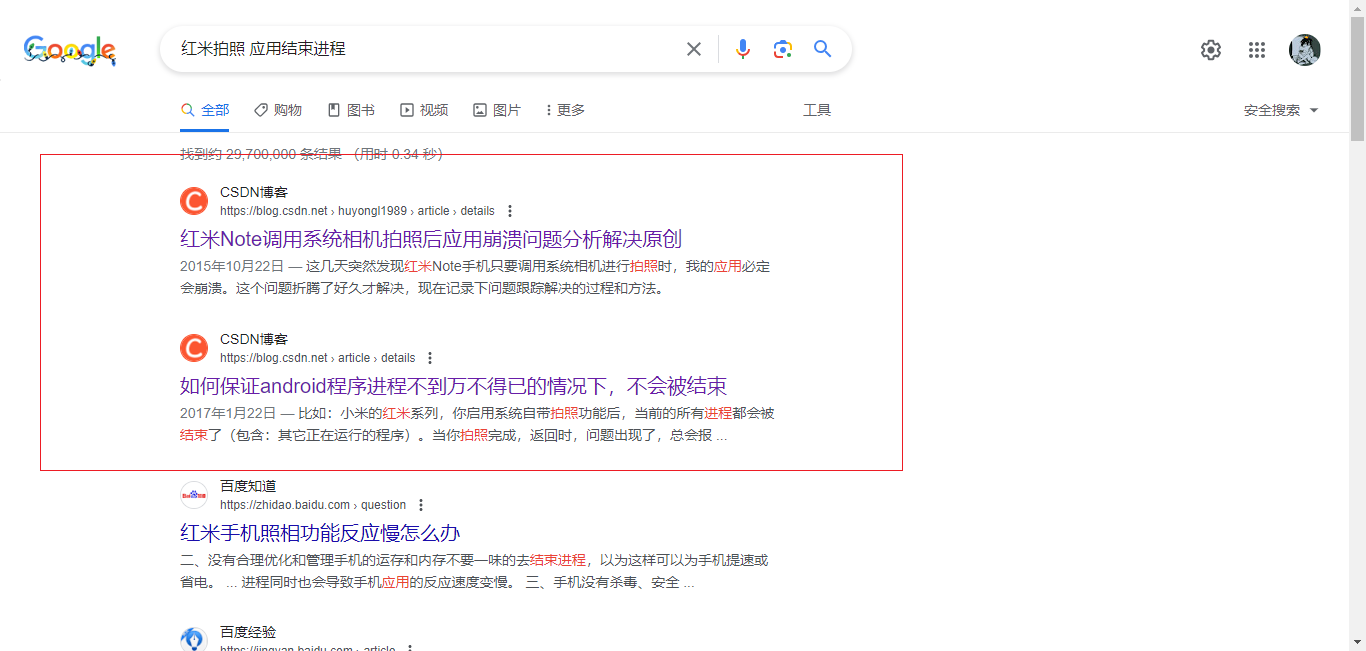
Task: Open three-dot menu for zhidao.baidu.com result
Action: click(421, 505)
